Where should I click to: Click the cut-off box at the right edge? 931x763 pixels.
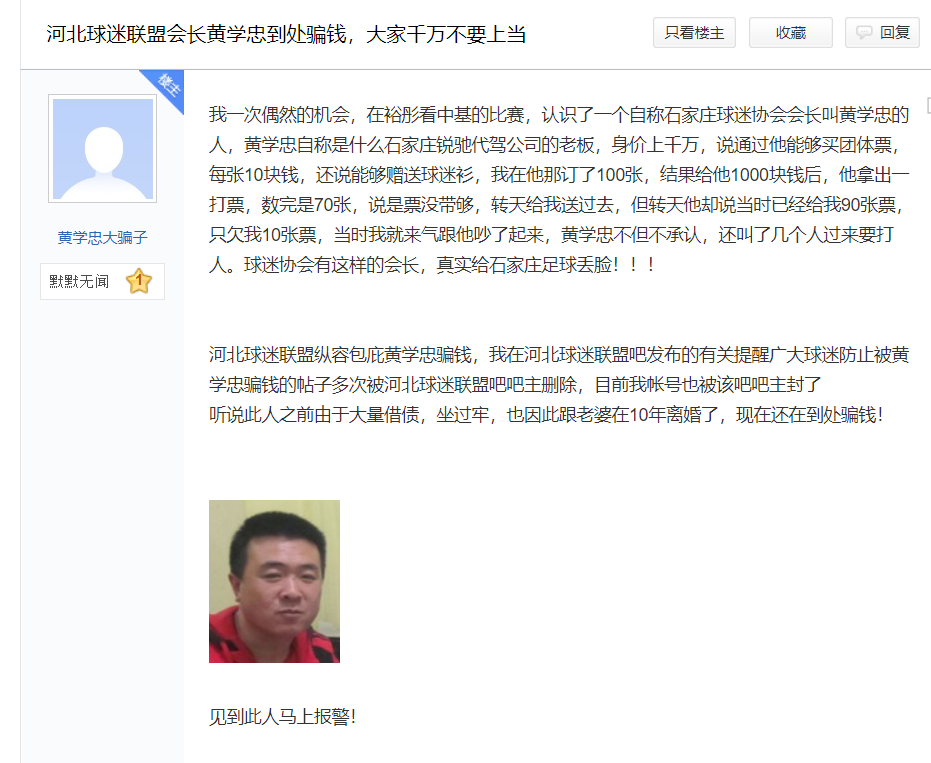(x=929, y=106)
